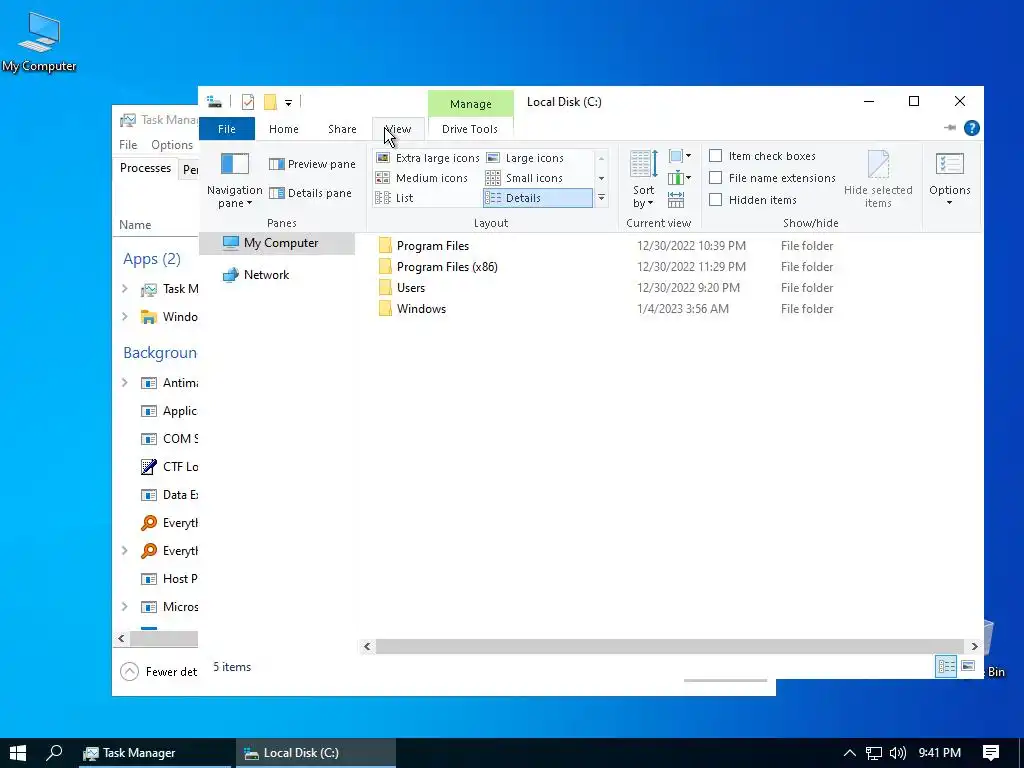1024x768 pixels.
Task: Click the scroll right arrow in file list
Action: (x=974, y=647)
